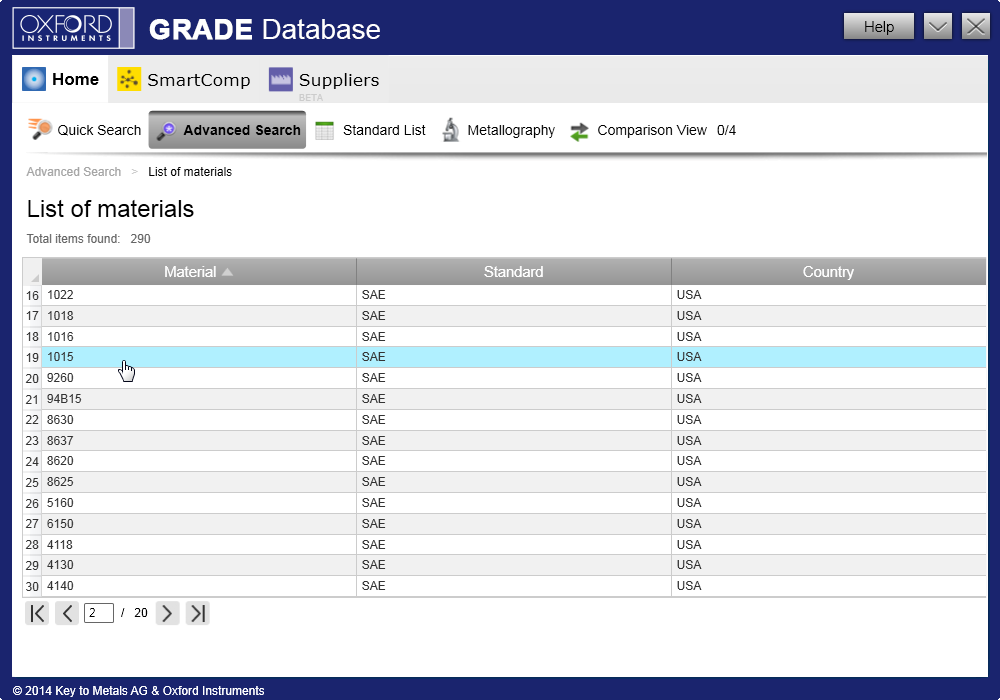Click the Material column sort arrow
1000x700 pixels.
point(227,272)
